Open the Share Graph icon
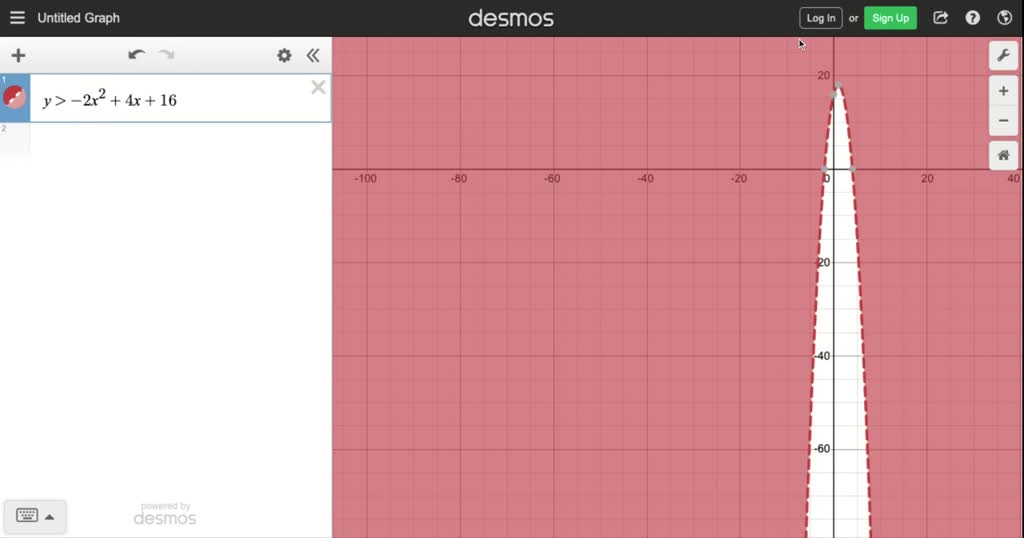 pos(940,18)
